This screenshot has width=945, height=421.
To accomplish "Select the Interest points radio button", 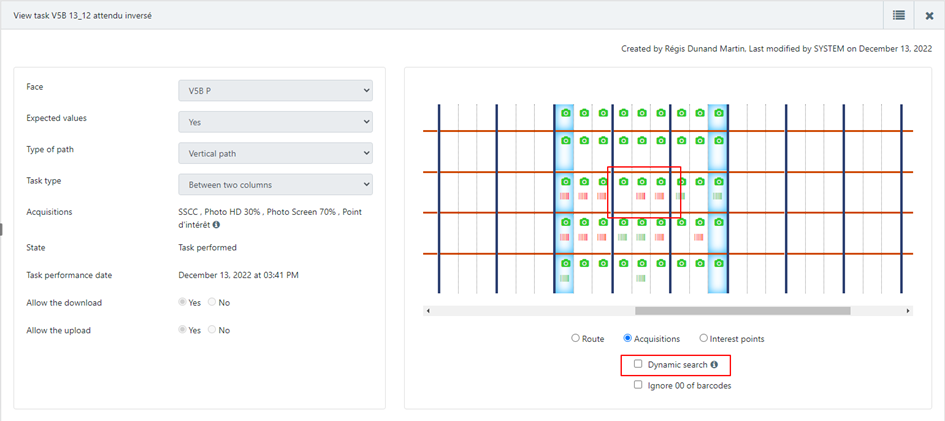I will click(x=703, y=338).
